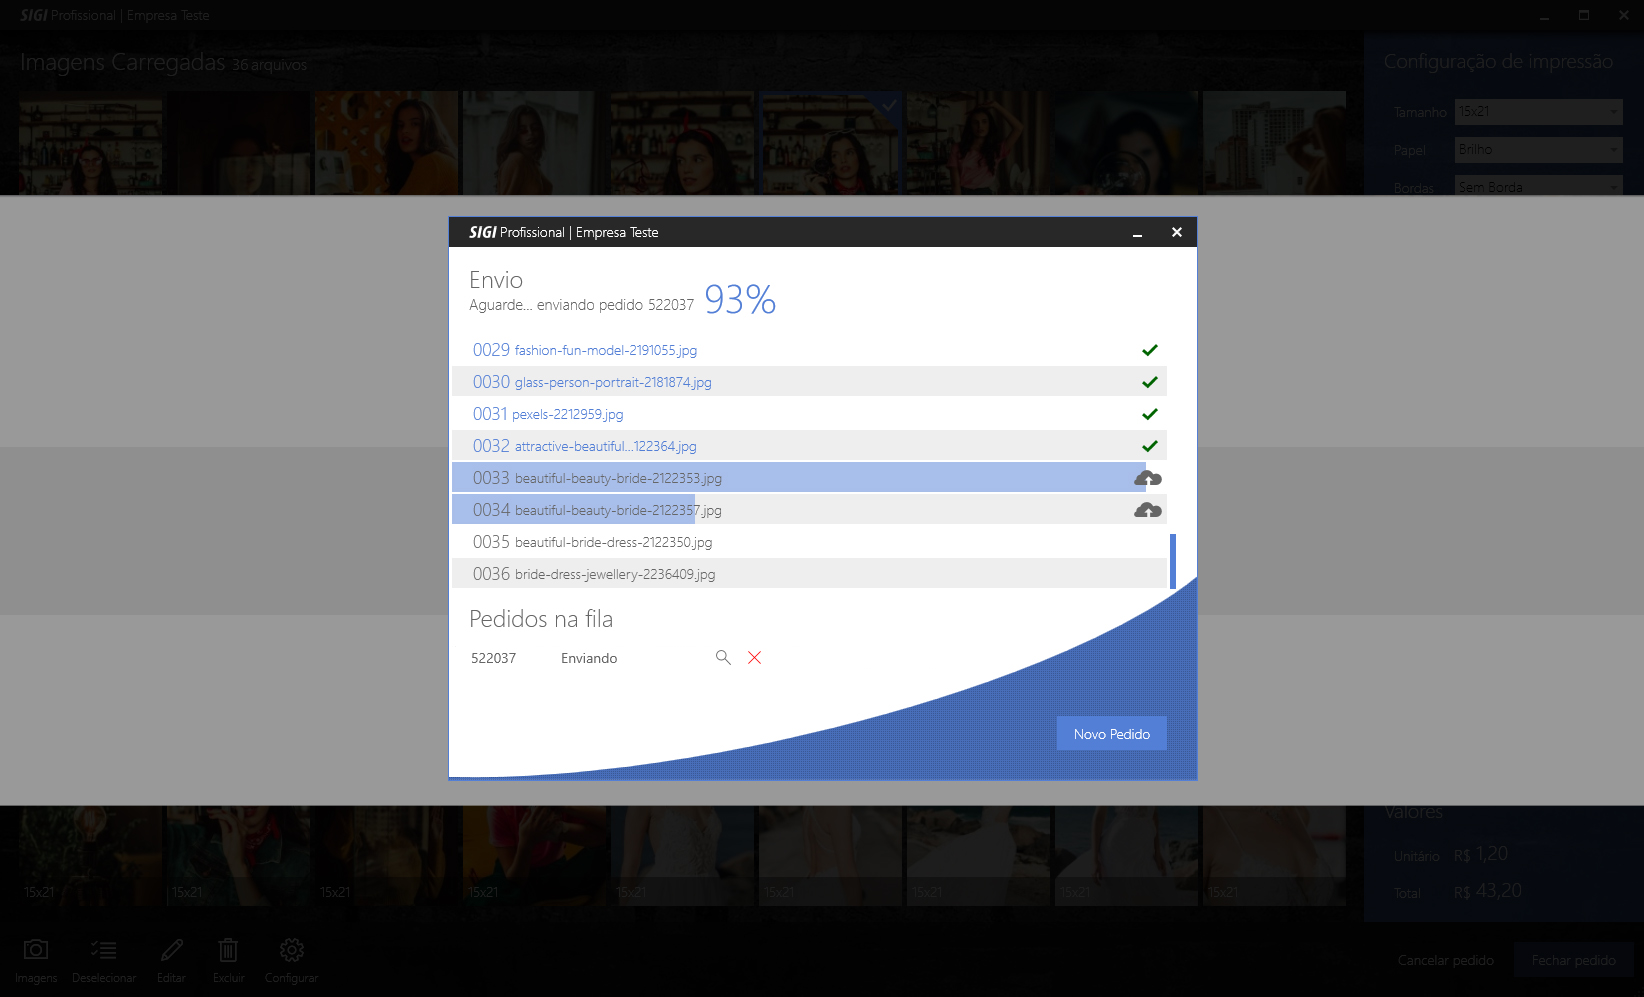Cancel queued order 522037 with red X
Viewport: 1644px width, 997px height.
pos(755,657)
